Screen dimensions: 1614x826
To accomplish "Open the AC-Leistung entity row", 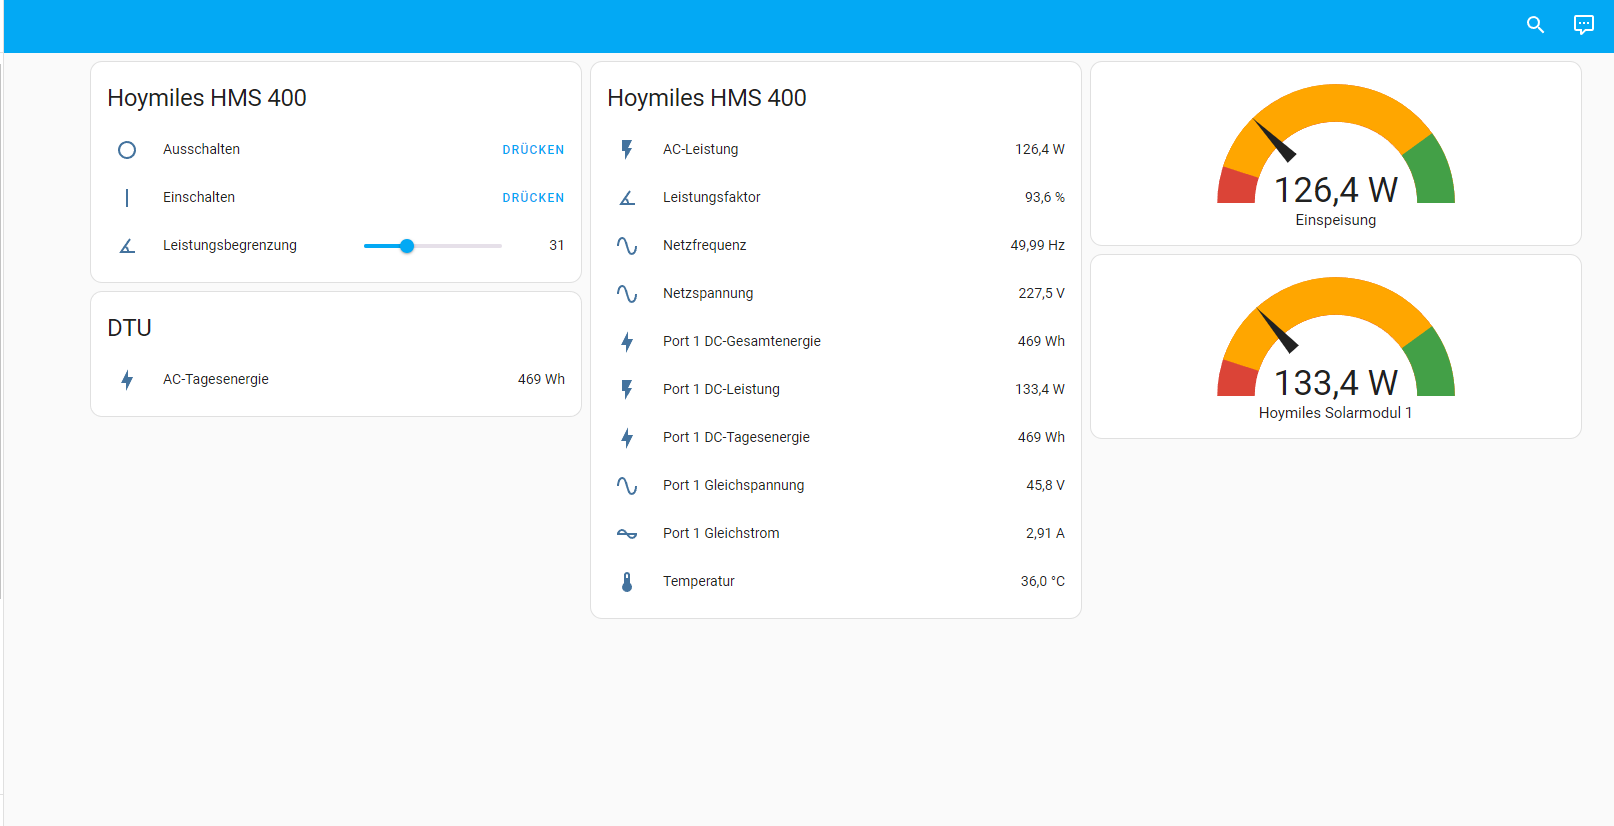I will [x=836, y=150].
